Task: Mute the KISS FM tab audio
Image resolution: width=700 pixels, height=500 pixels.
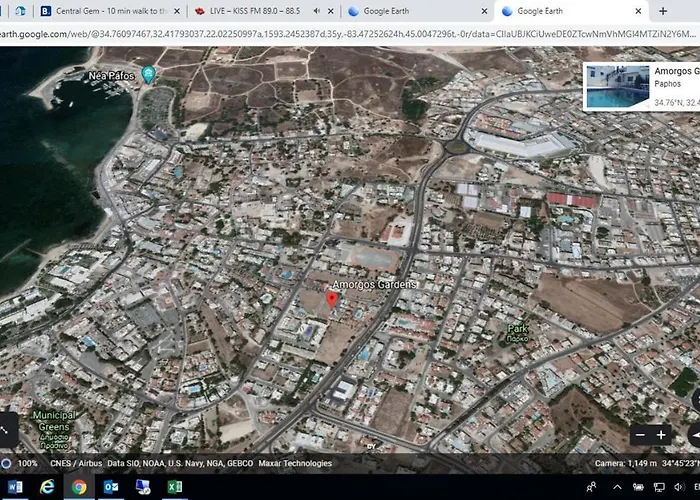Action: pos(317,11)
